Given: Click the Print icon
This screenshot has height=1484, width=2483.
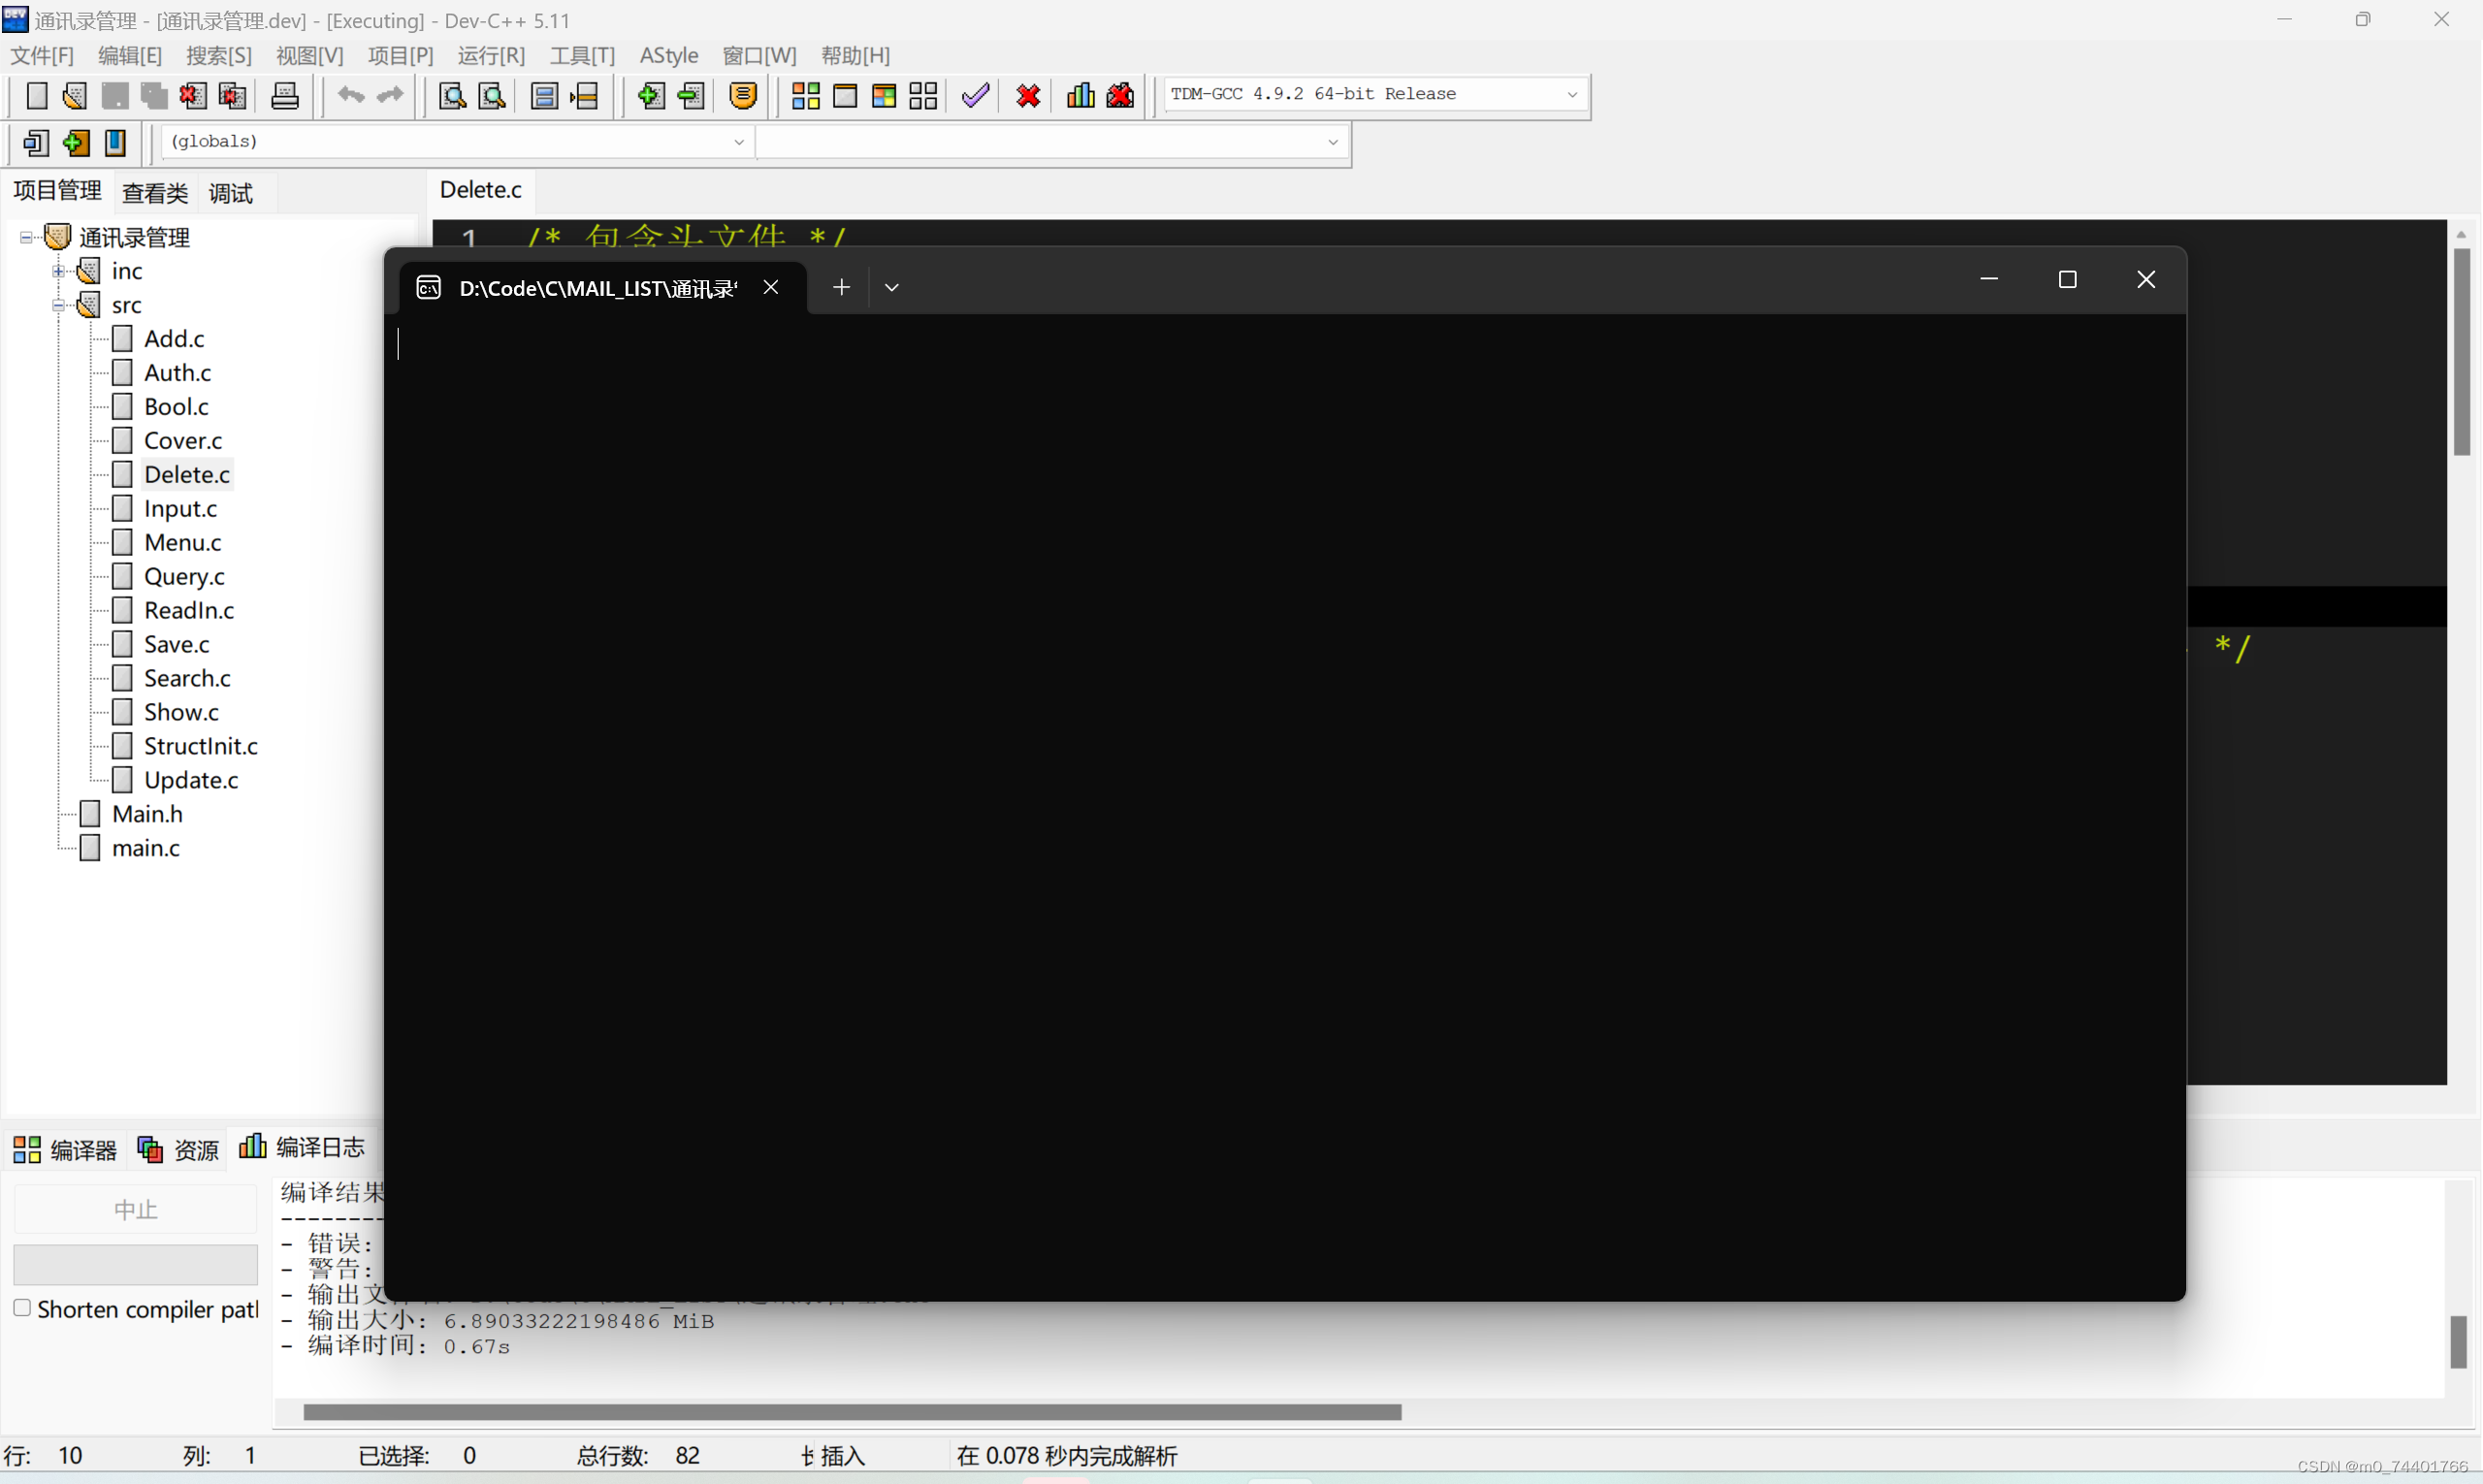Looking at the screenshot, I should tap(284, 95).
